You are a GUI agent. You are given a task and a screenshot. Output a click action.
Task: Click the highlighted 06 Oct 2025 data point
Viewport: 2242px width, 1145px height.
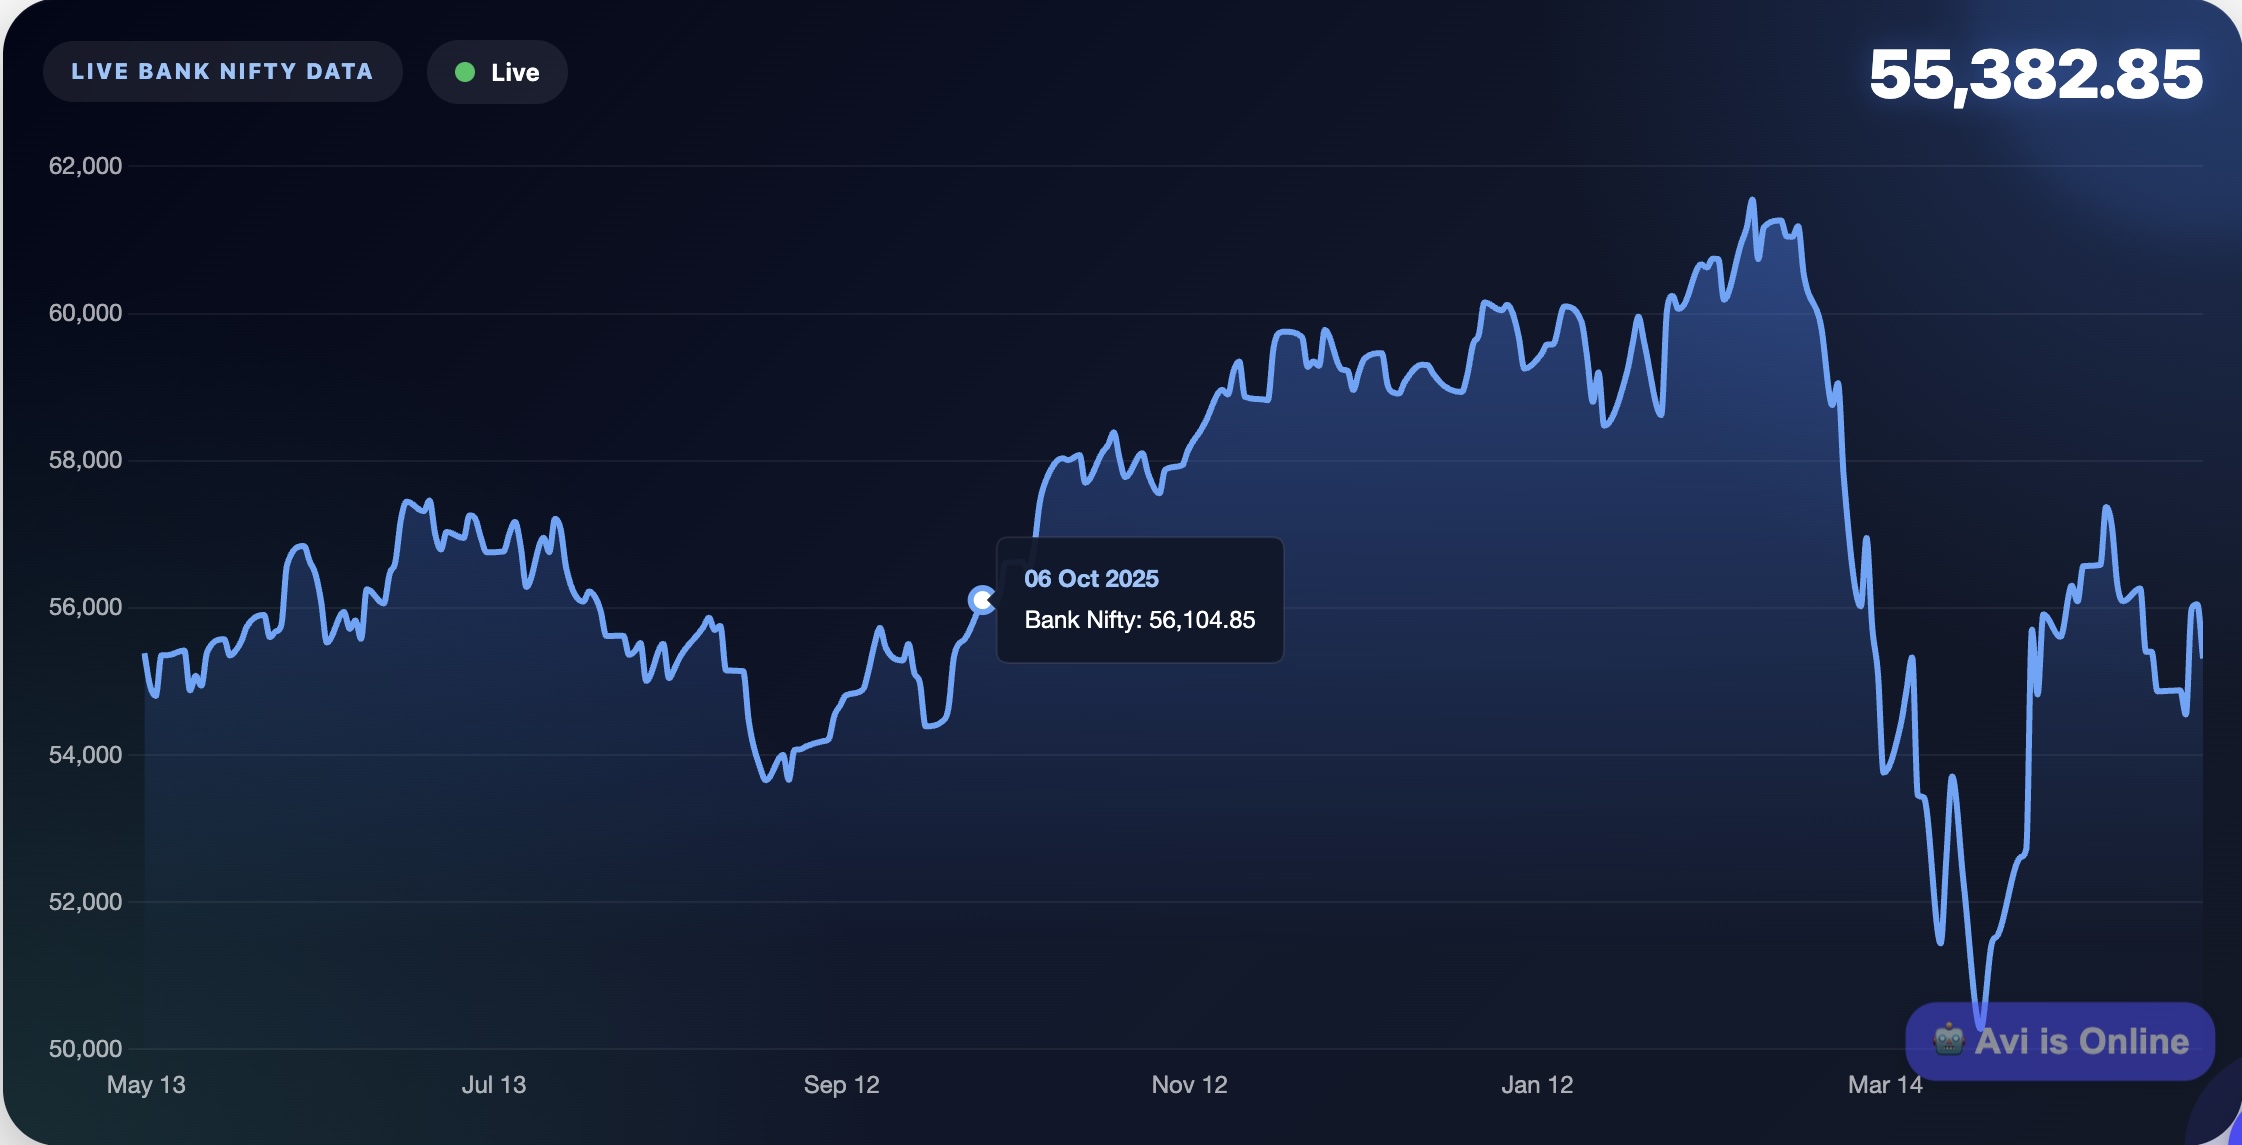click(982, 600)
